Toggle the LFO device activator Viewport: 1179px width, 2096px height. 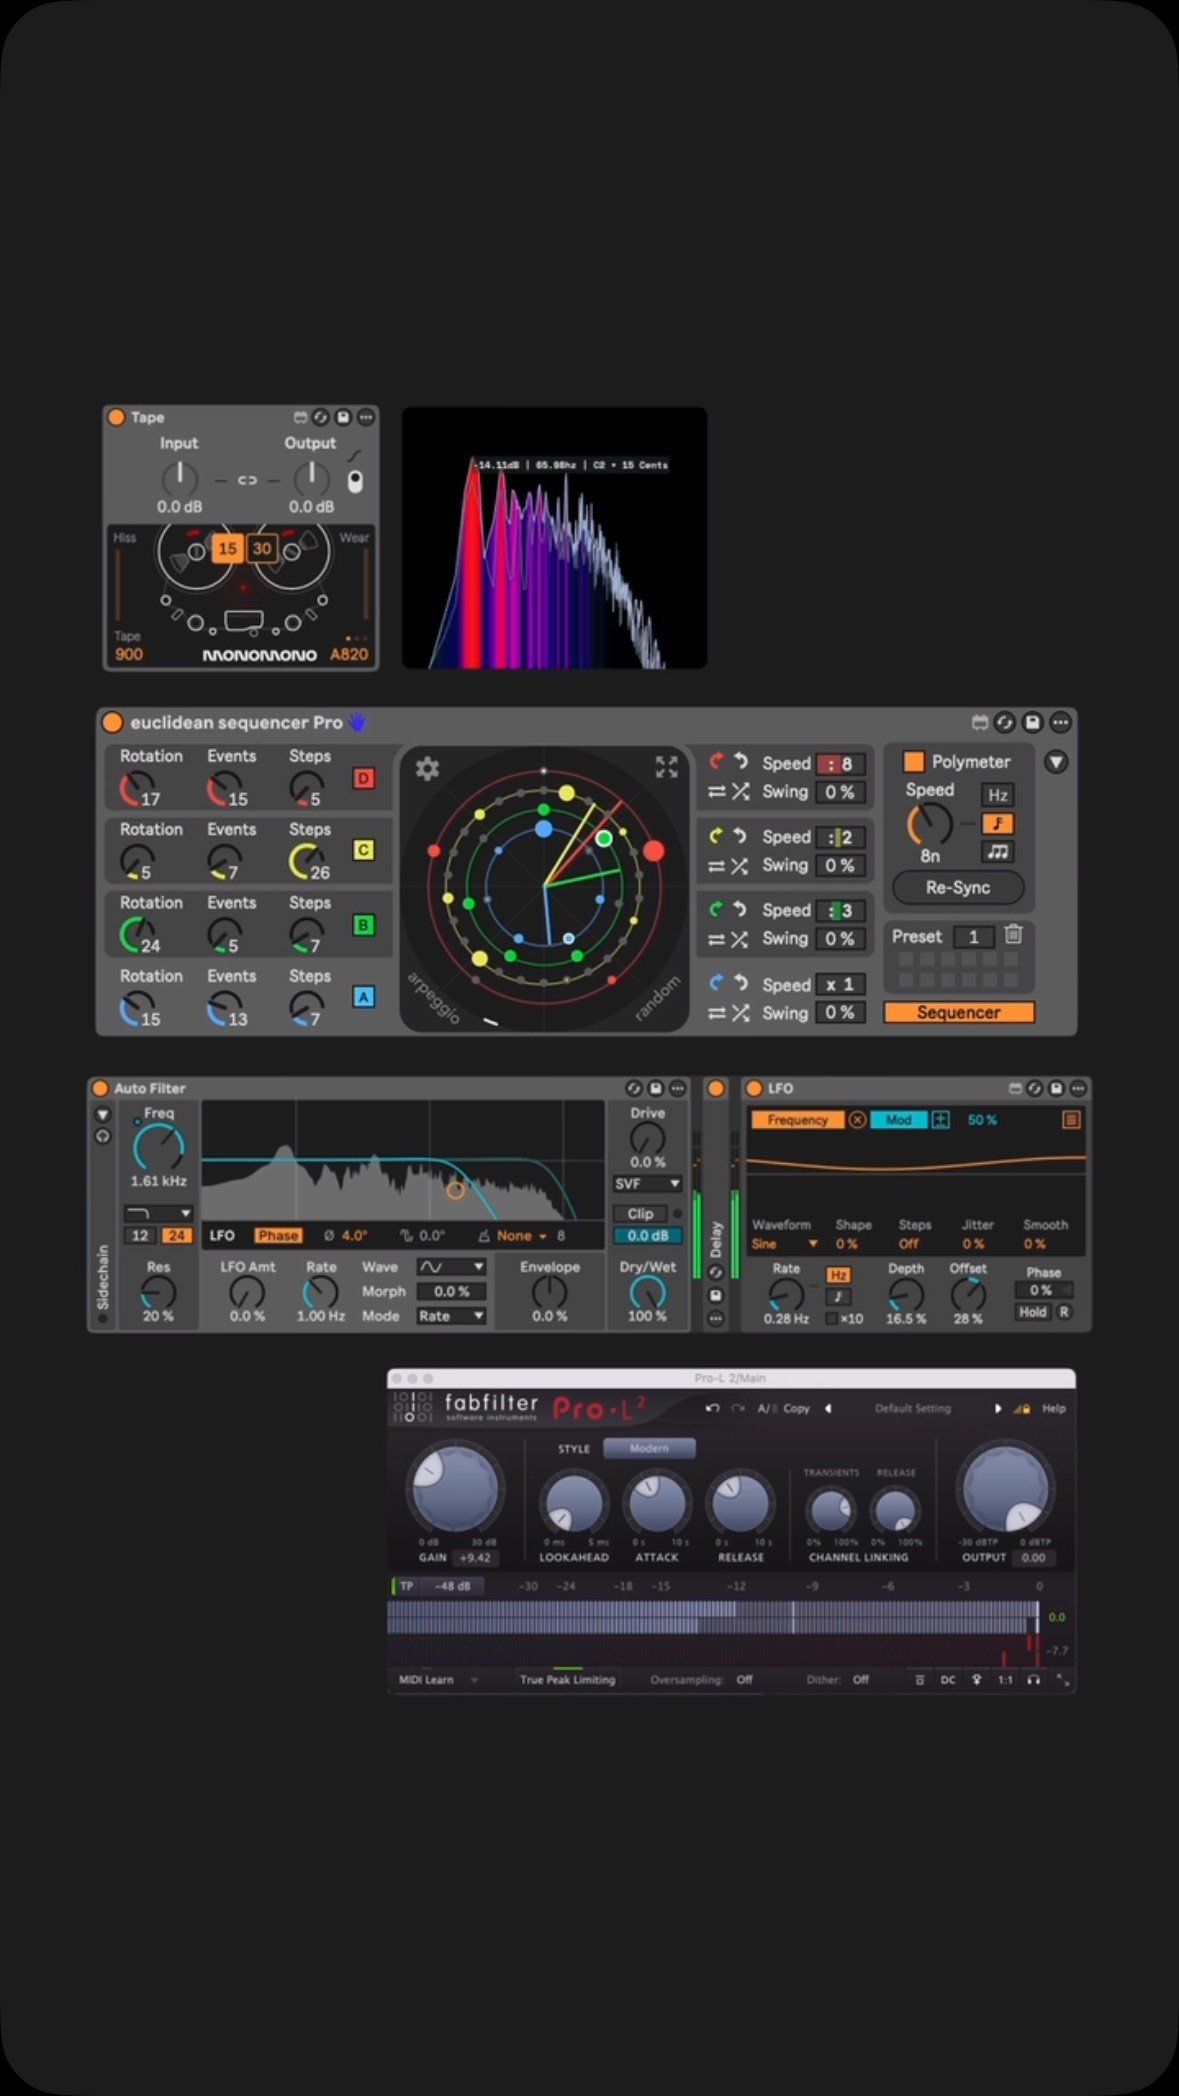pos(754,1088)
